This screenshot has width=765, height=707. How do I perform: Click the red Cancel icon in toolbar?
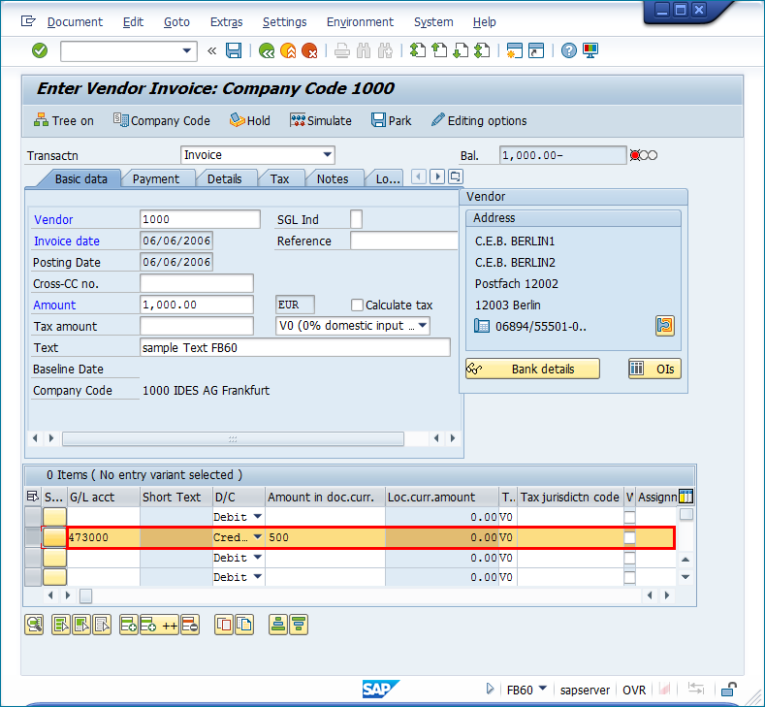(x=310, y=51)
